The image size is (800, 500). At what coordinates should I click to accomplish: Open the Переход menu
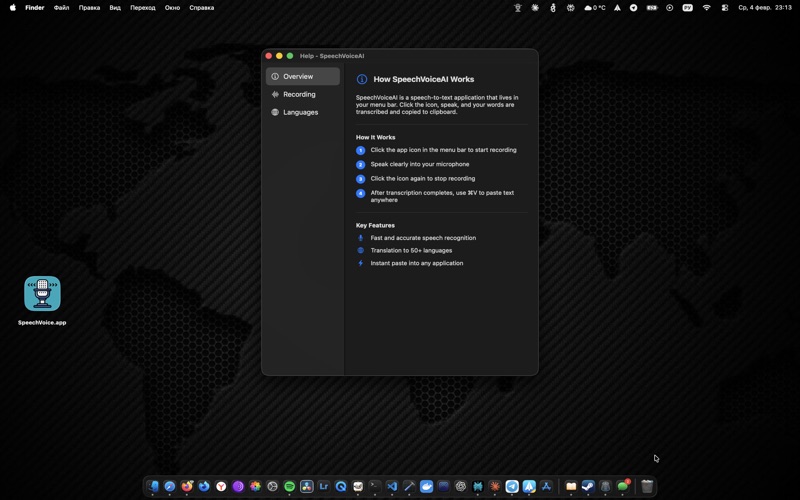143,8
